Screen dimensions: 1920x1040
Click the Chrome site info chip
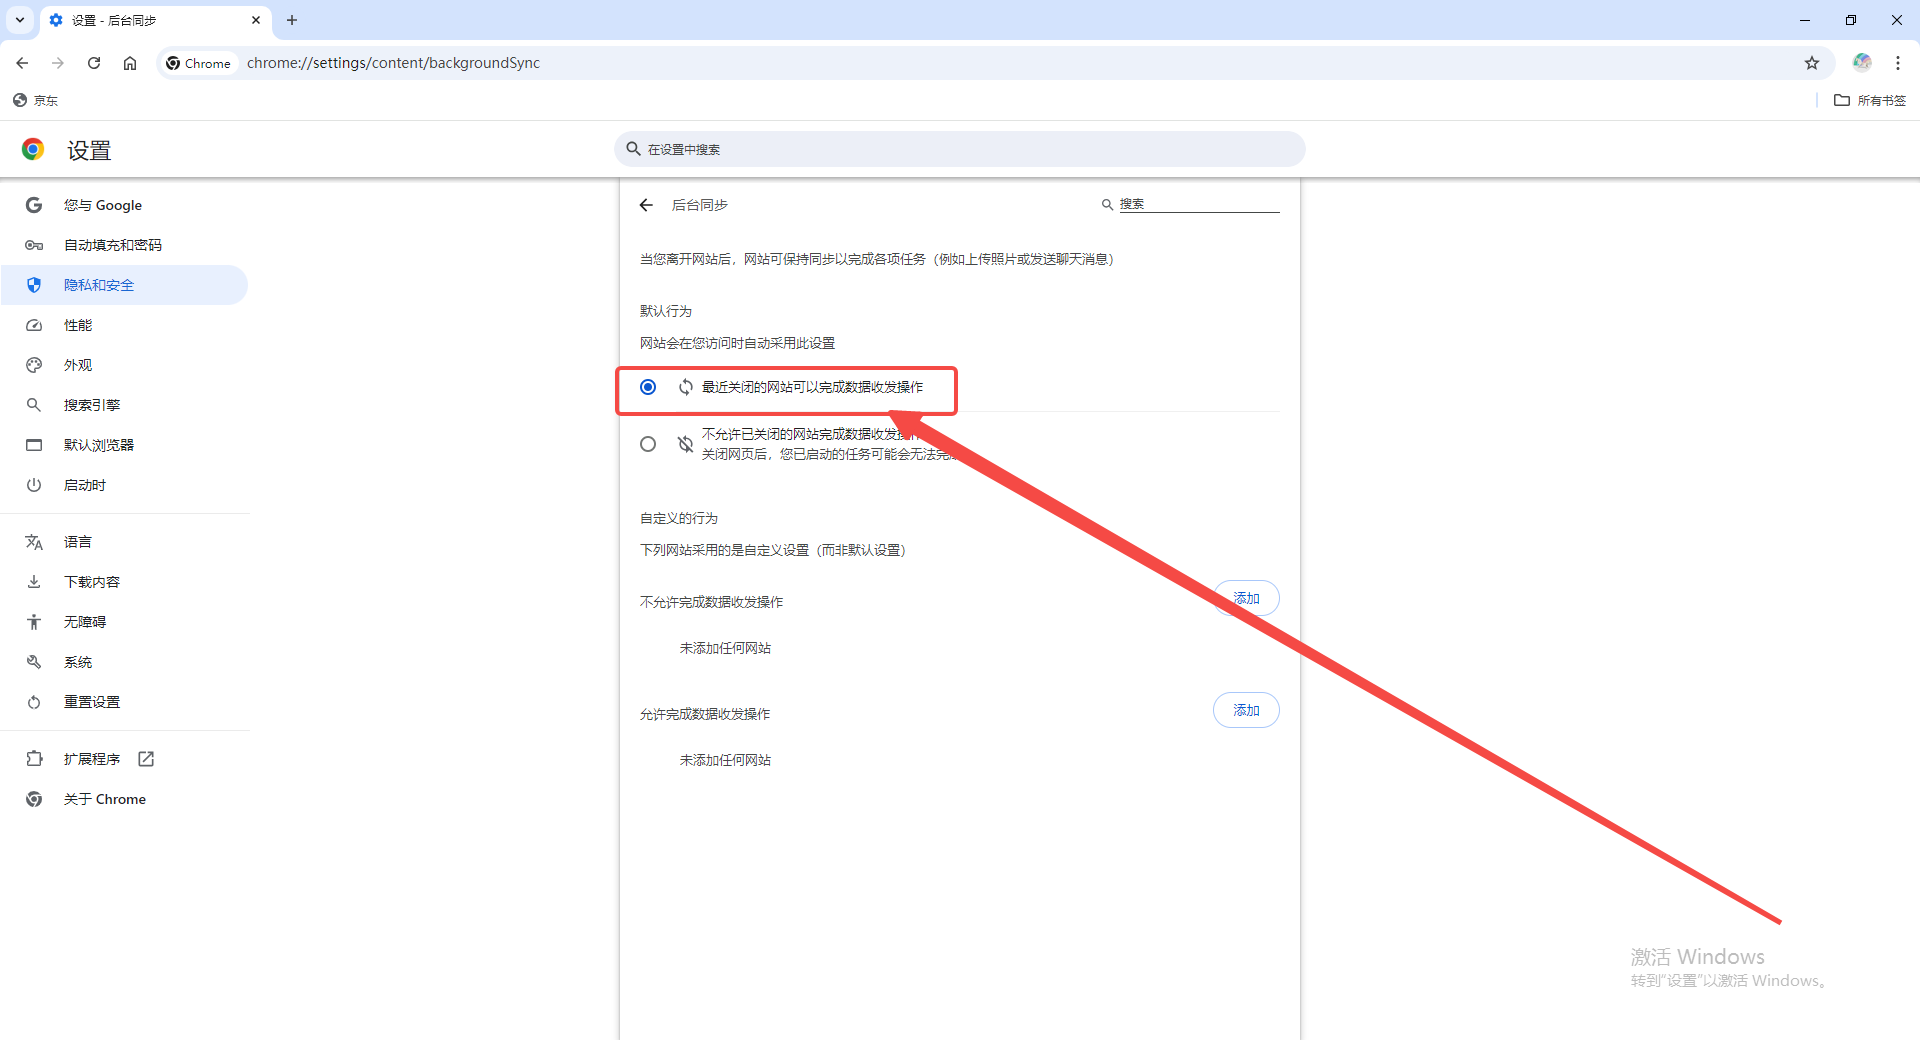tap(199, 63)
